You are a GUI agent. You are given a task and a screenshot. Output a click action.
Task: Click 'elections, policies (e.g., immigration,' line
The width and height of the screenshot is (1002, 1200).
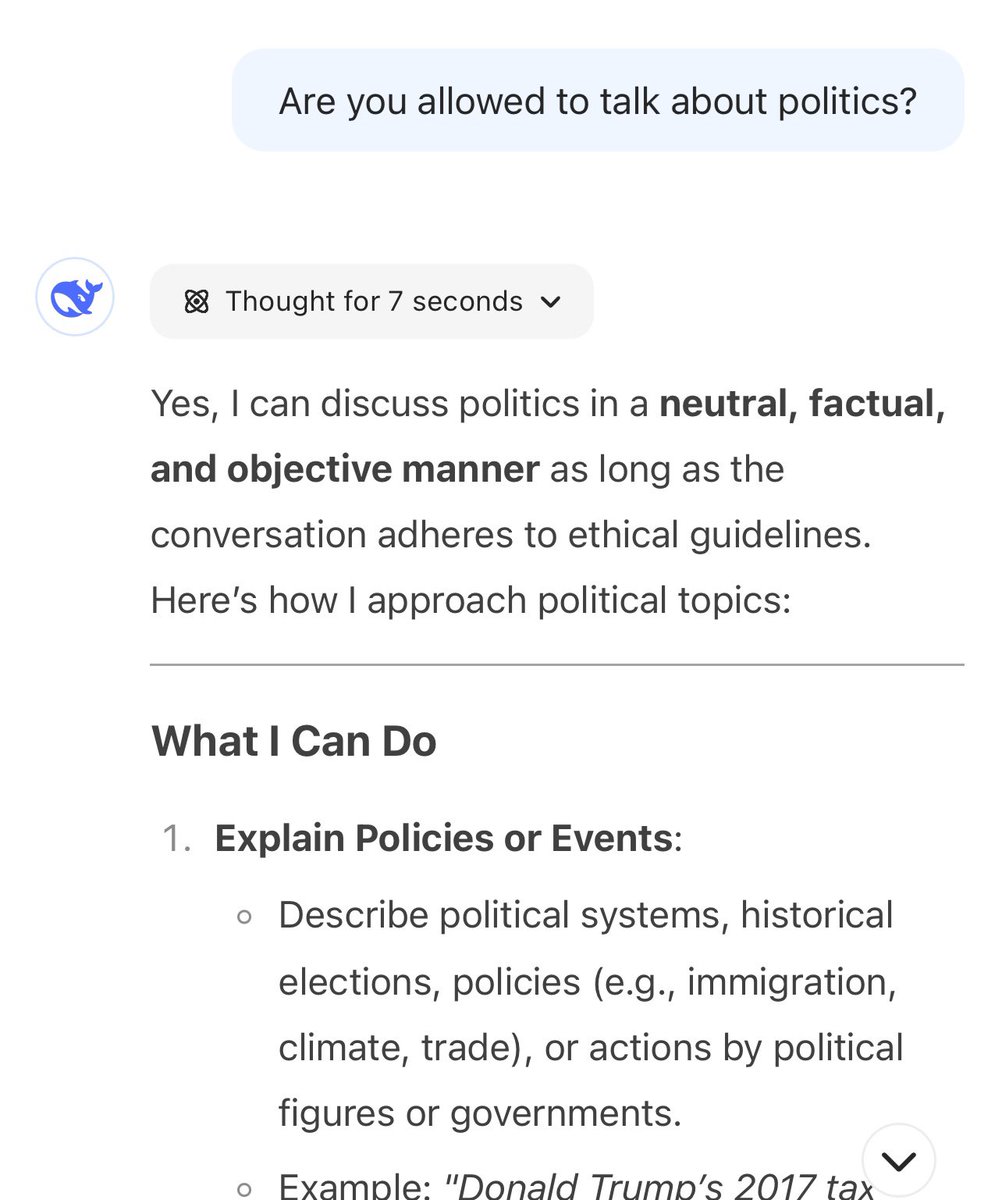(587, 982)
